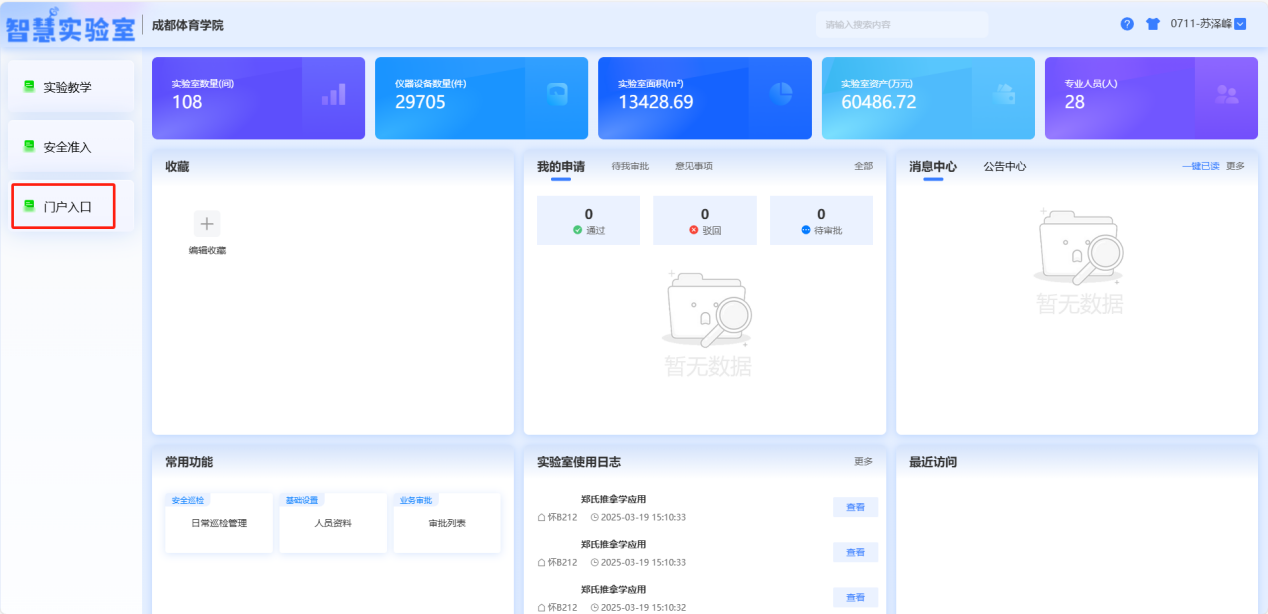This screenshot has height=614, width=1268.
Task: Click the 一键已读 link
Action: click(1200, 166)
